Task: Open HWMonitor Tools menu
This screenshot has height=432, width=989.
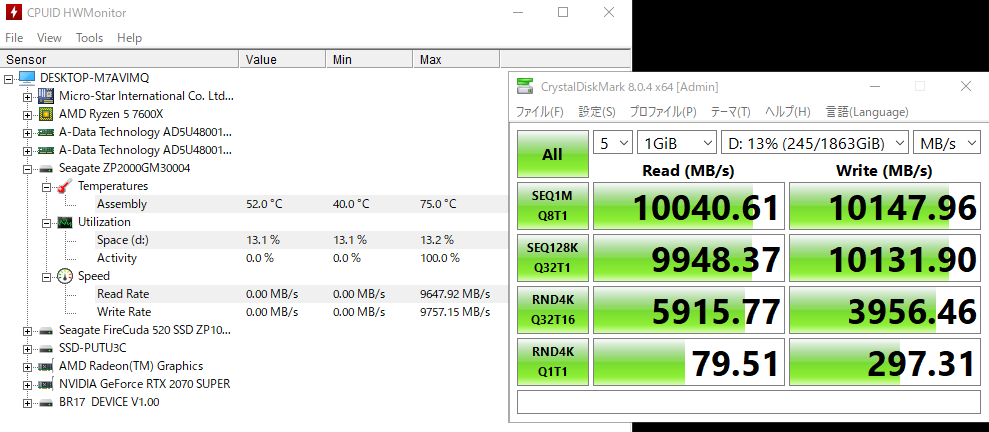Action: click(x=90, y=38)
